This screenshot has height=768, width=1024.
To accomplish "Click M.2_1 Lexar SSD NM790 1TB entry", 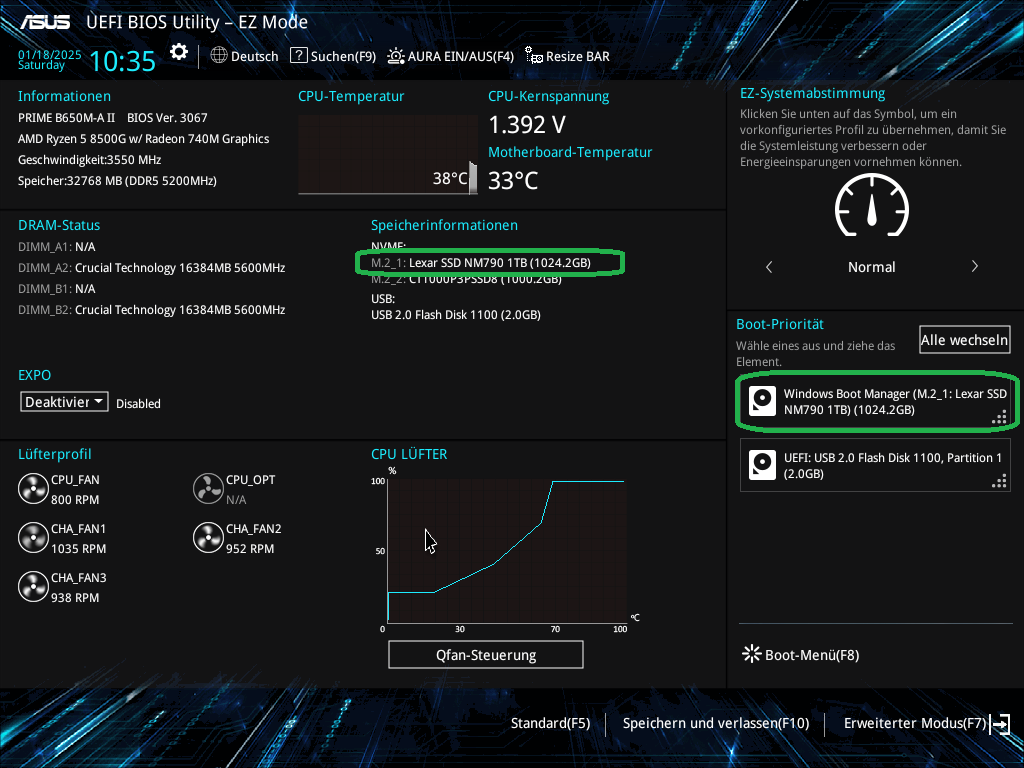I will (481, 263).
